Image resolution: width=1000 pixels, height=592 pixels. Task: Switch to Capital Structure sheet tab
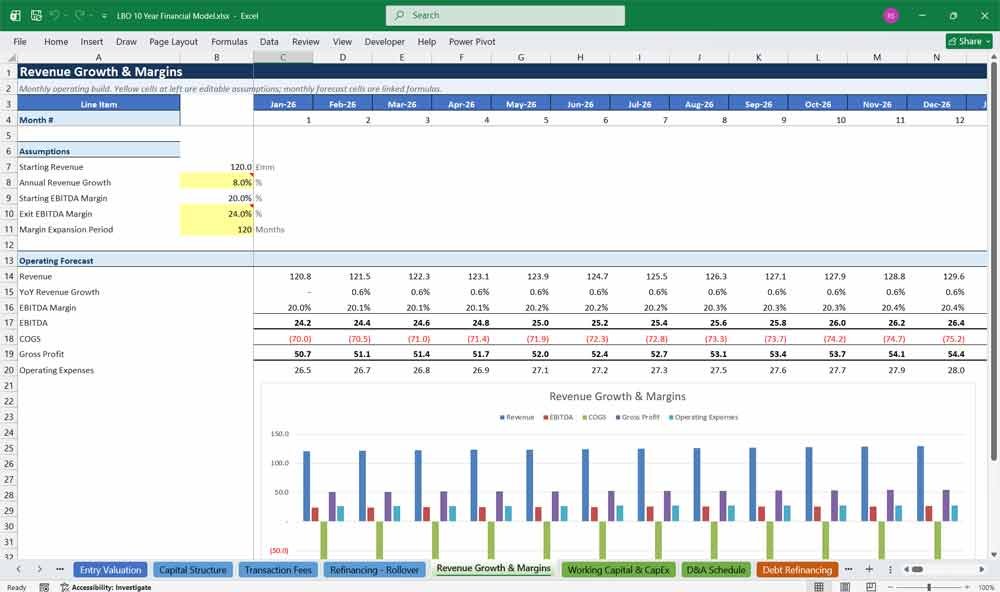click(193, 570)
